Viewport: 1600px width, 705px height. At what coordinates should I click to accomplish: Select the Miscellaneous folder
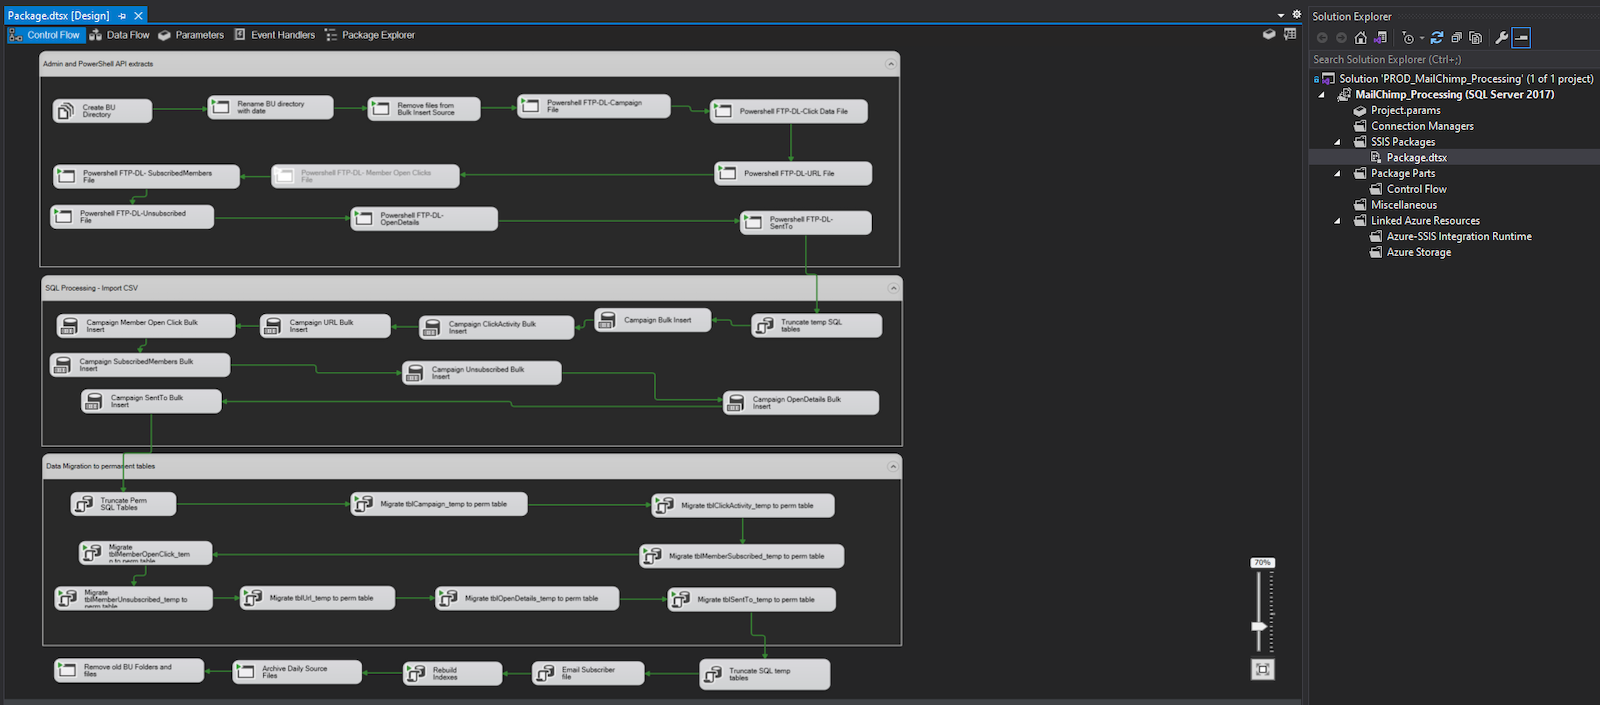pos(1403,205)
